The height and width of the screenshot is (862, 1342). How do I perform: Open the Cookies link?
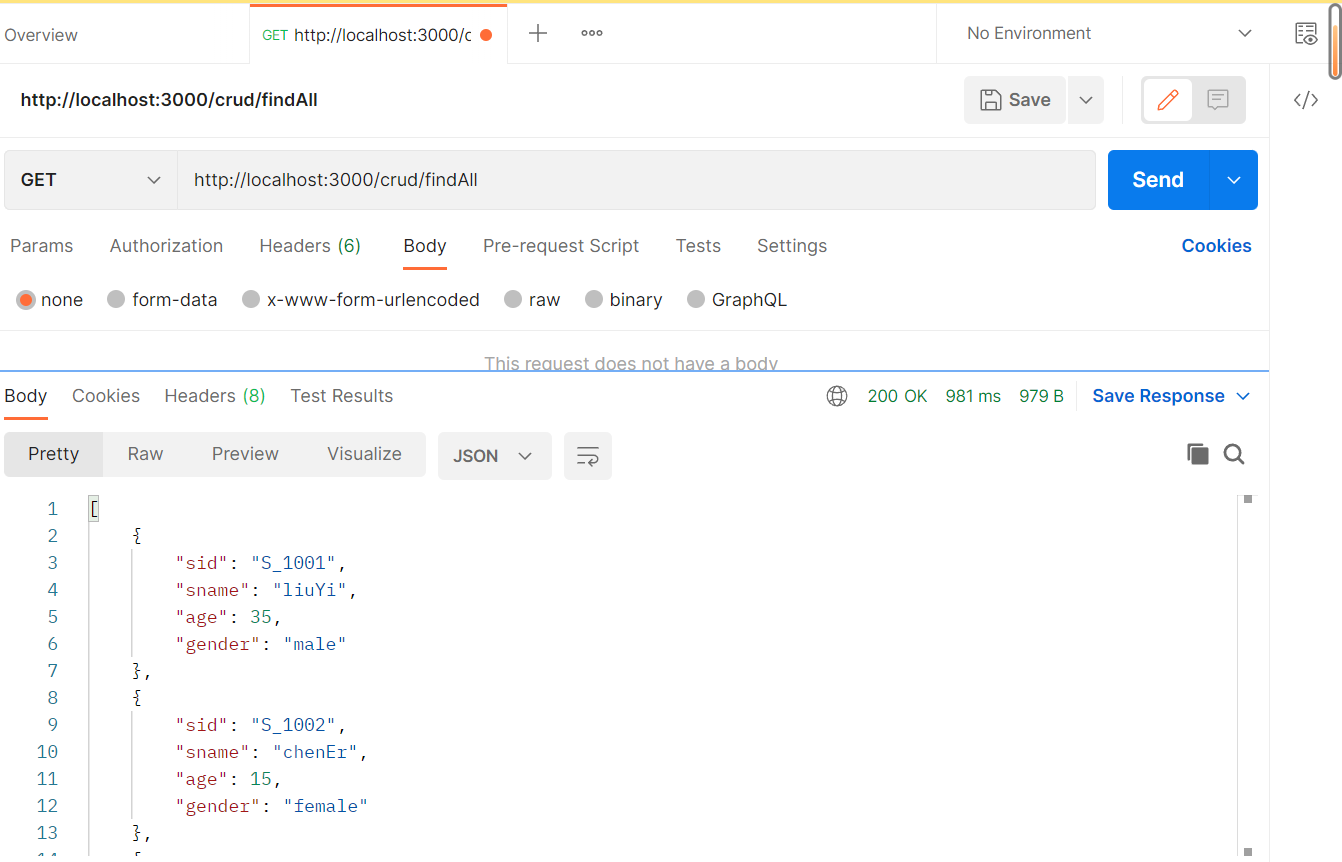click(x=1216, y=246)
